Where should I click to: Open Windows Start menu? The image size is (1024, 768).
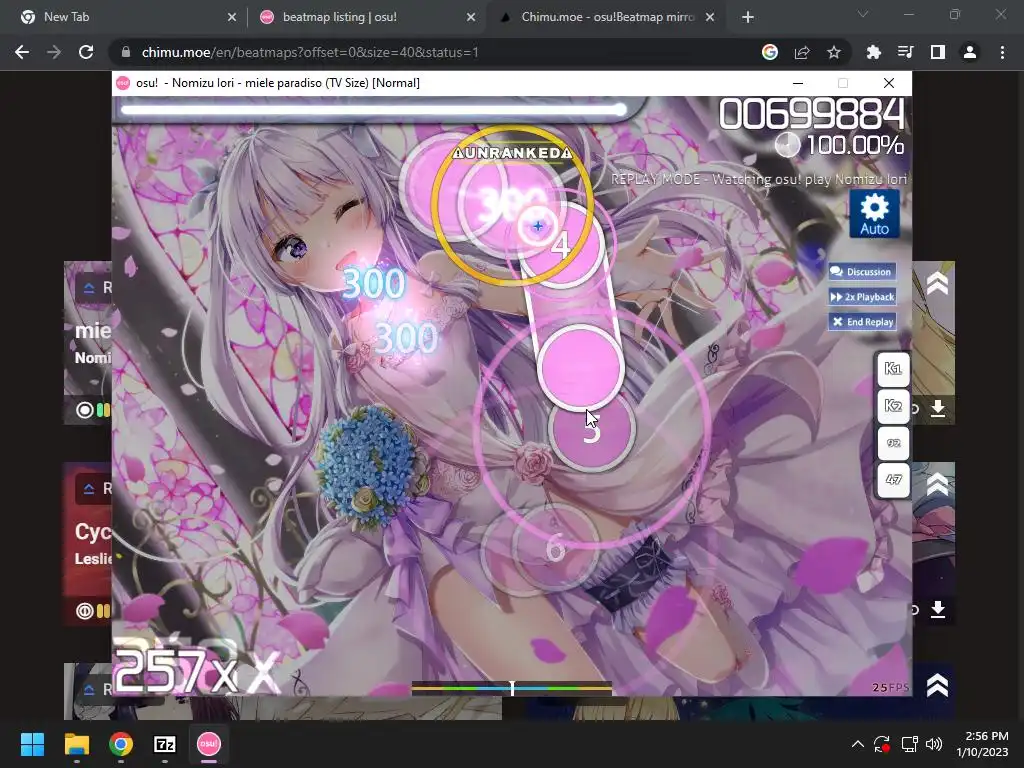[x=32, y=744]
